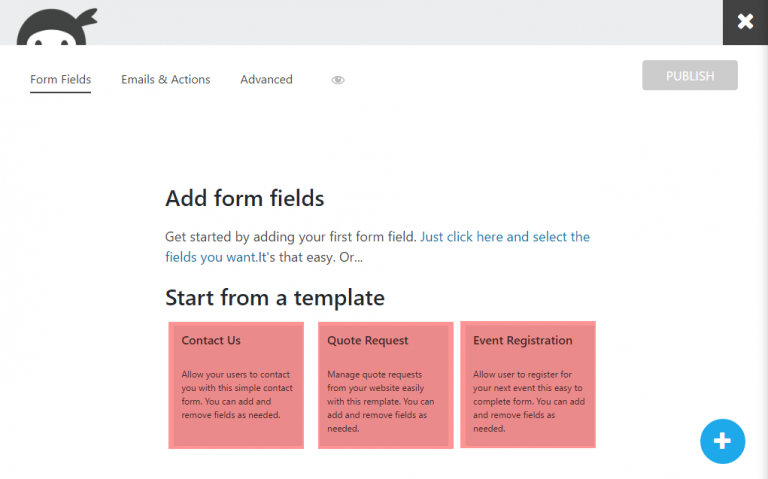Screen dimensions: 768x479
Task: Open the Emails & Actions tab
Action: tap(165, 80)
